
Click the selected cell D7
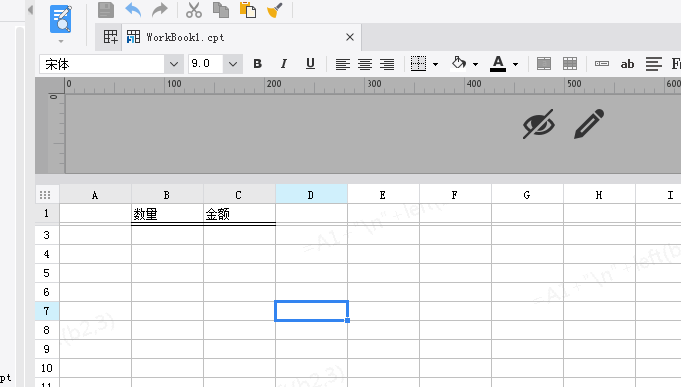tap(311, 311)
